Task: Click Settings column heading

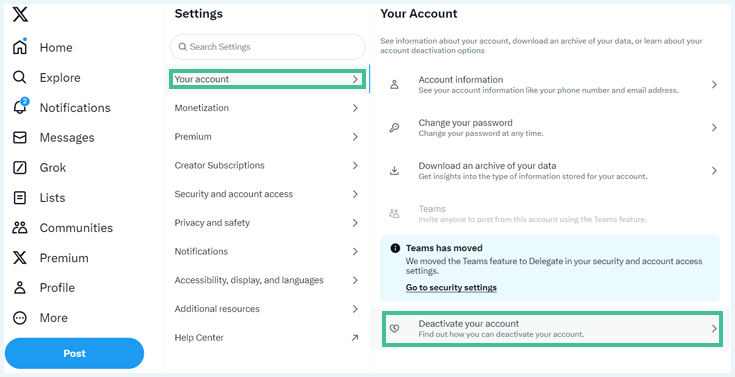Action: pyautogui.click(x=198, y=14)
